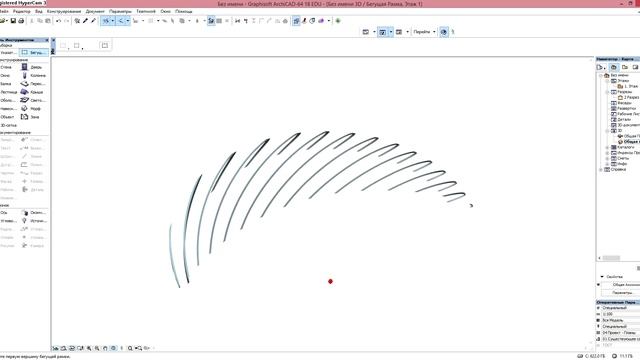
Task: Toggle the guide lines button in toolbar
Action: click(x=106, y=21)
